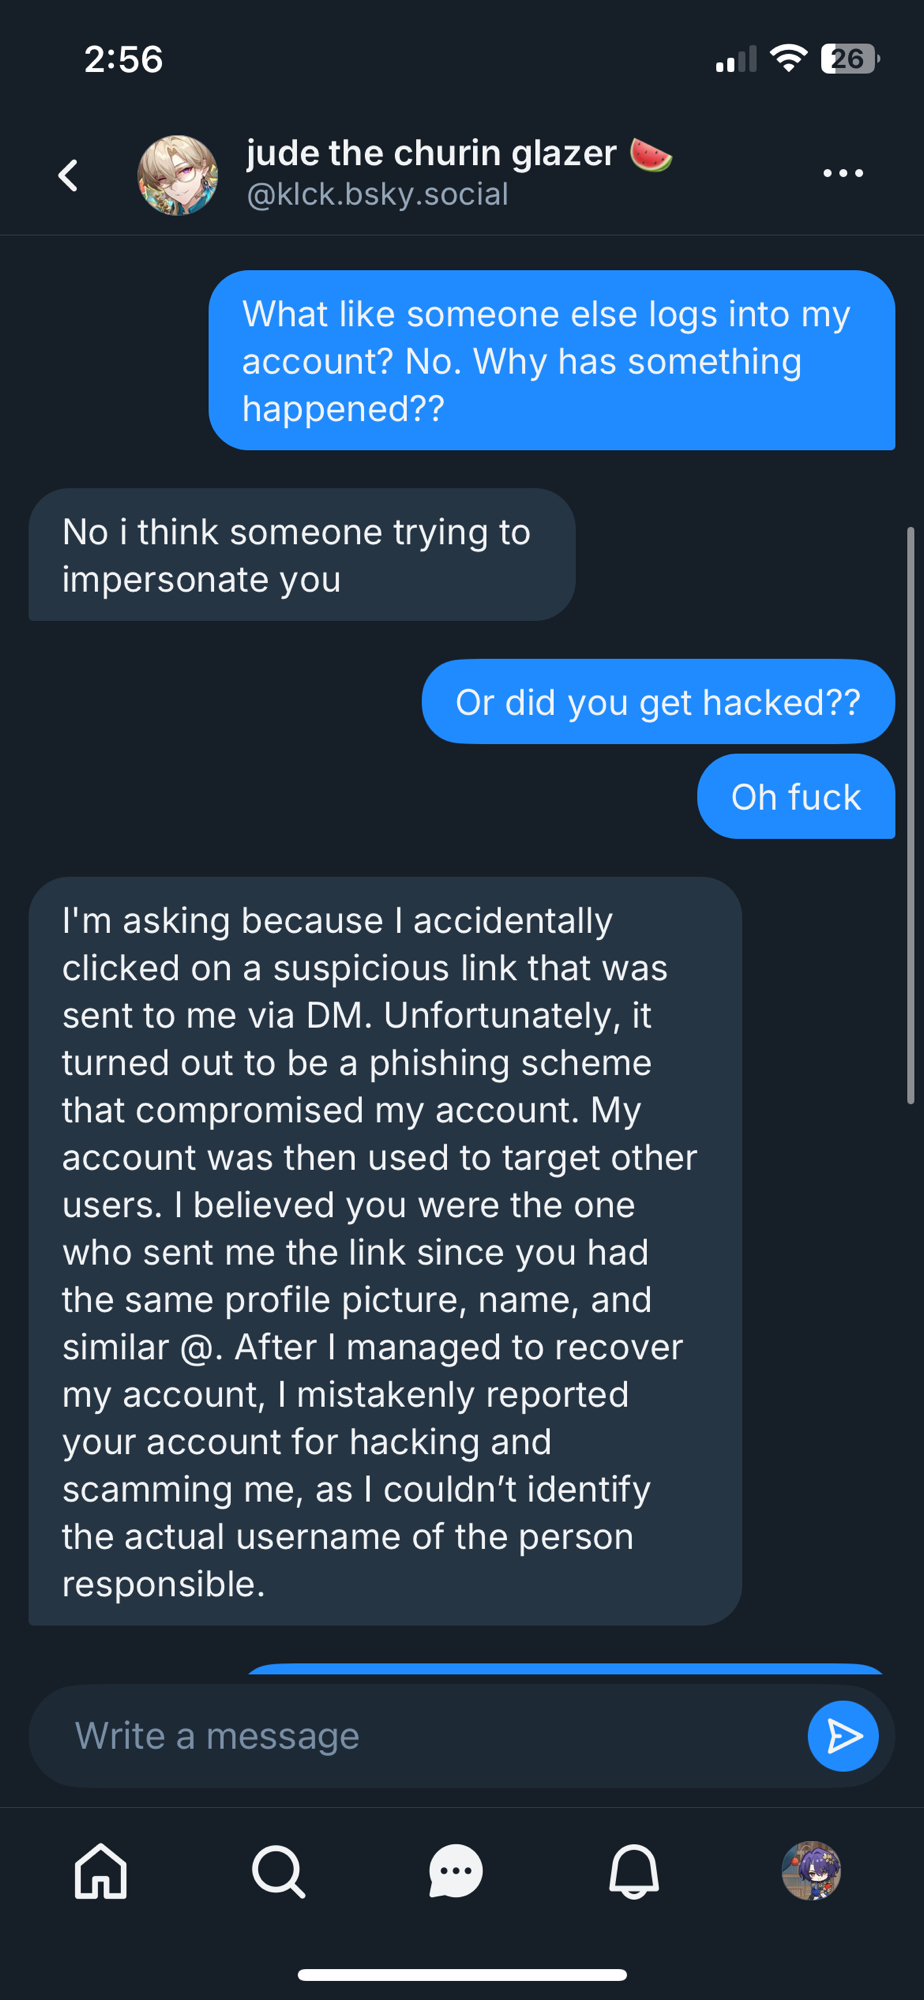The height and width of the screenshot is (2000, 924).
Task: Select the 'impersonate you' reply bubble
Action: [x=301, y=555]
